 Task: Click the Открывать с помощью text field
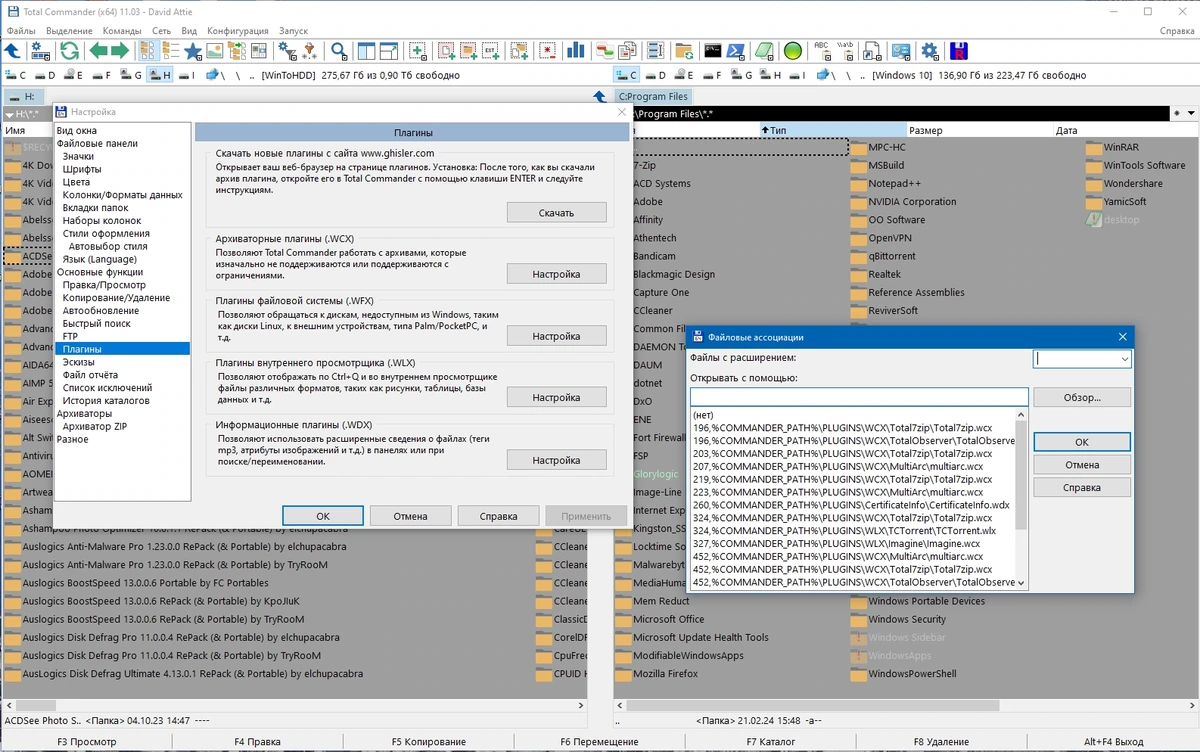tap(859, 397)
